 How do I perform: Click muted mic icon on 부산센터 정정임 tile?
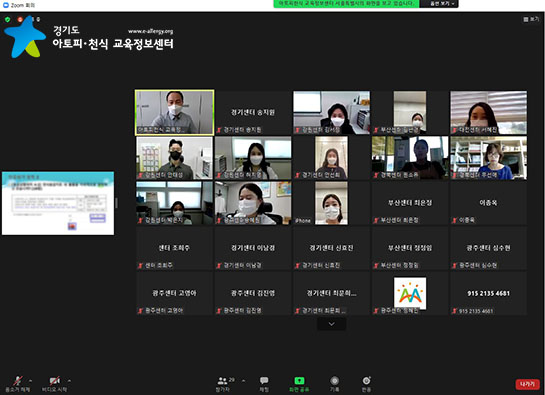376,265
